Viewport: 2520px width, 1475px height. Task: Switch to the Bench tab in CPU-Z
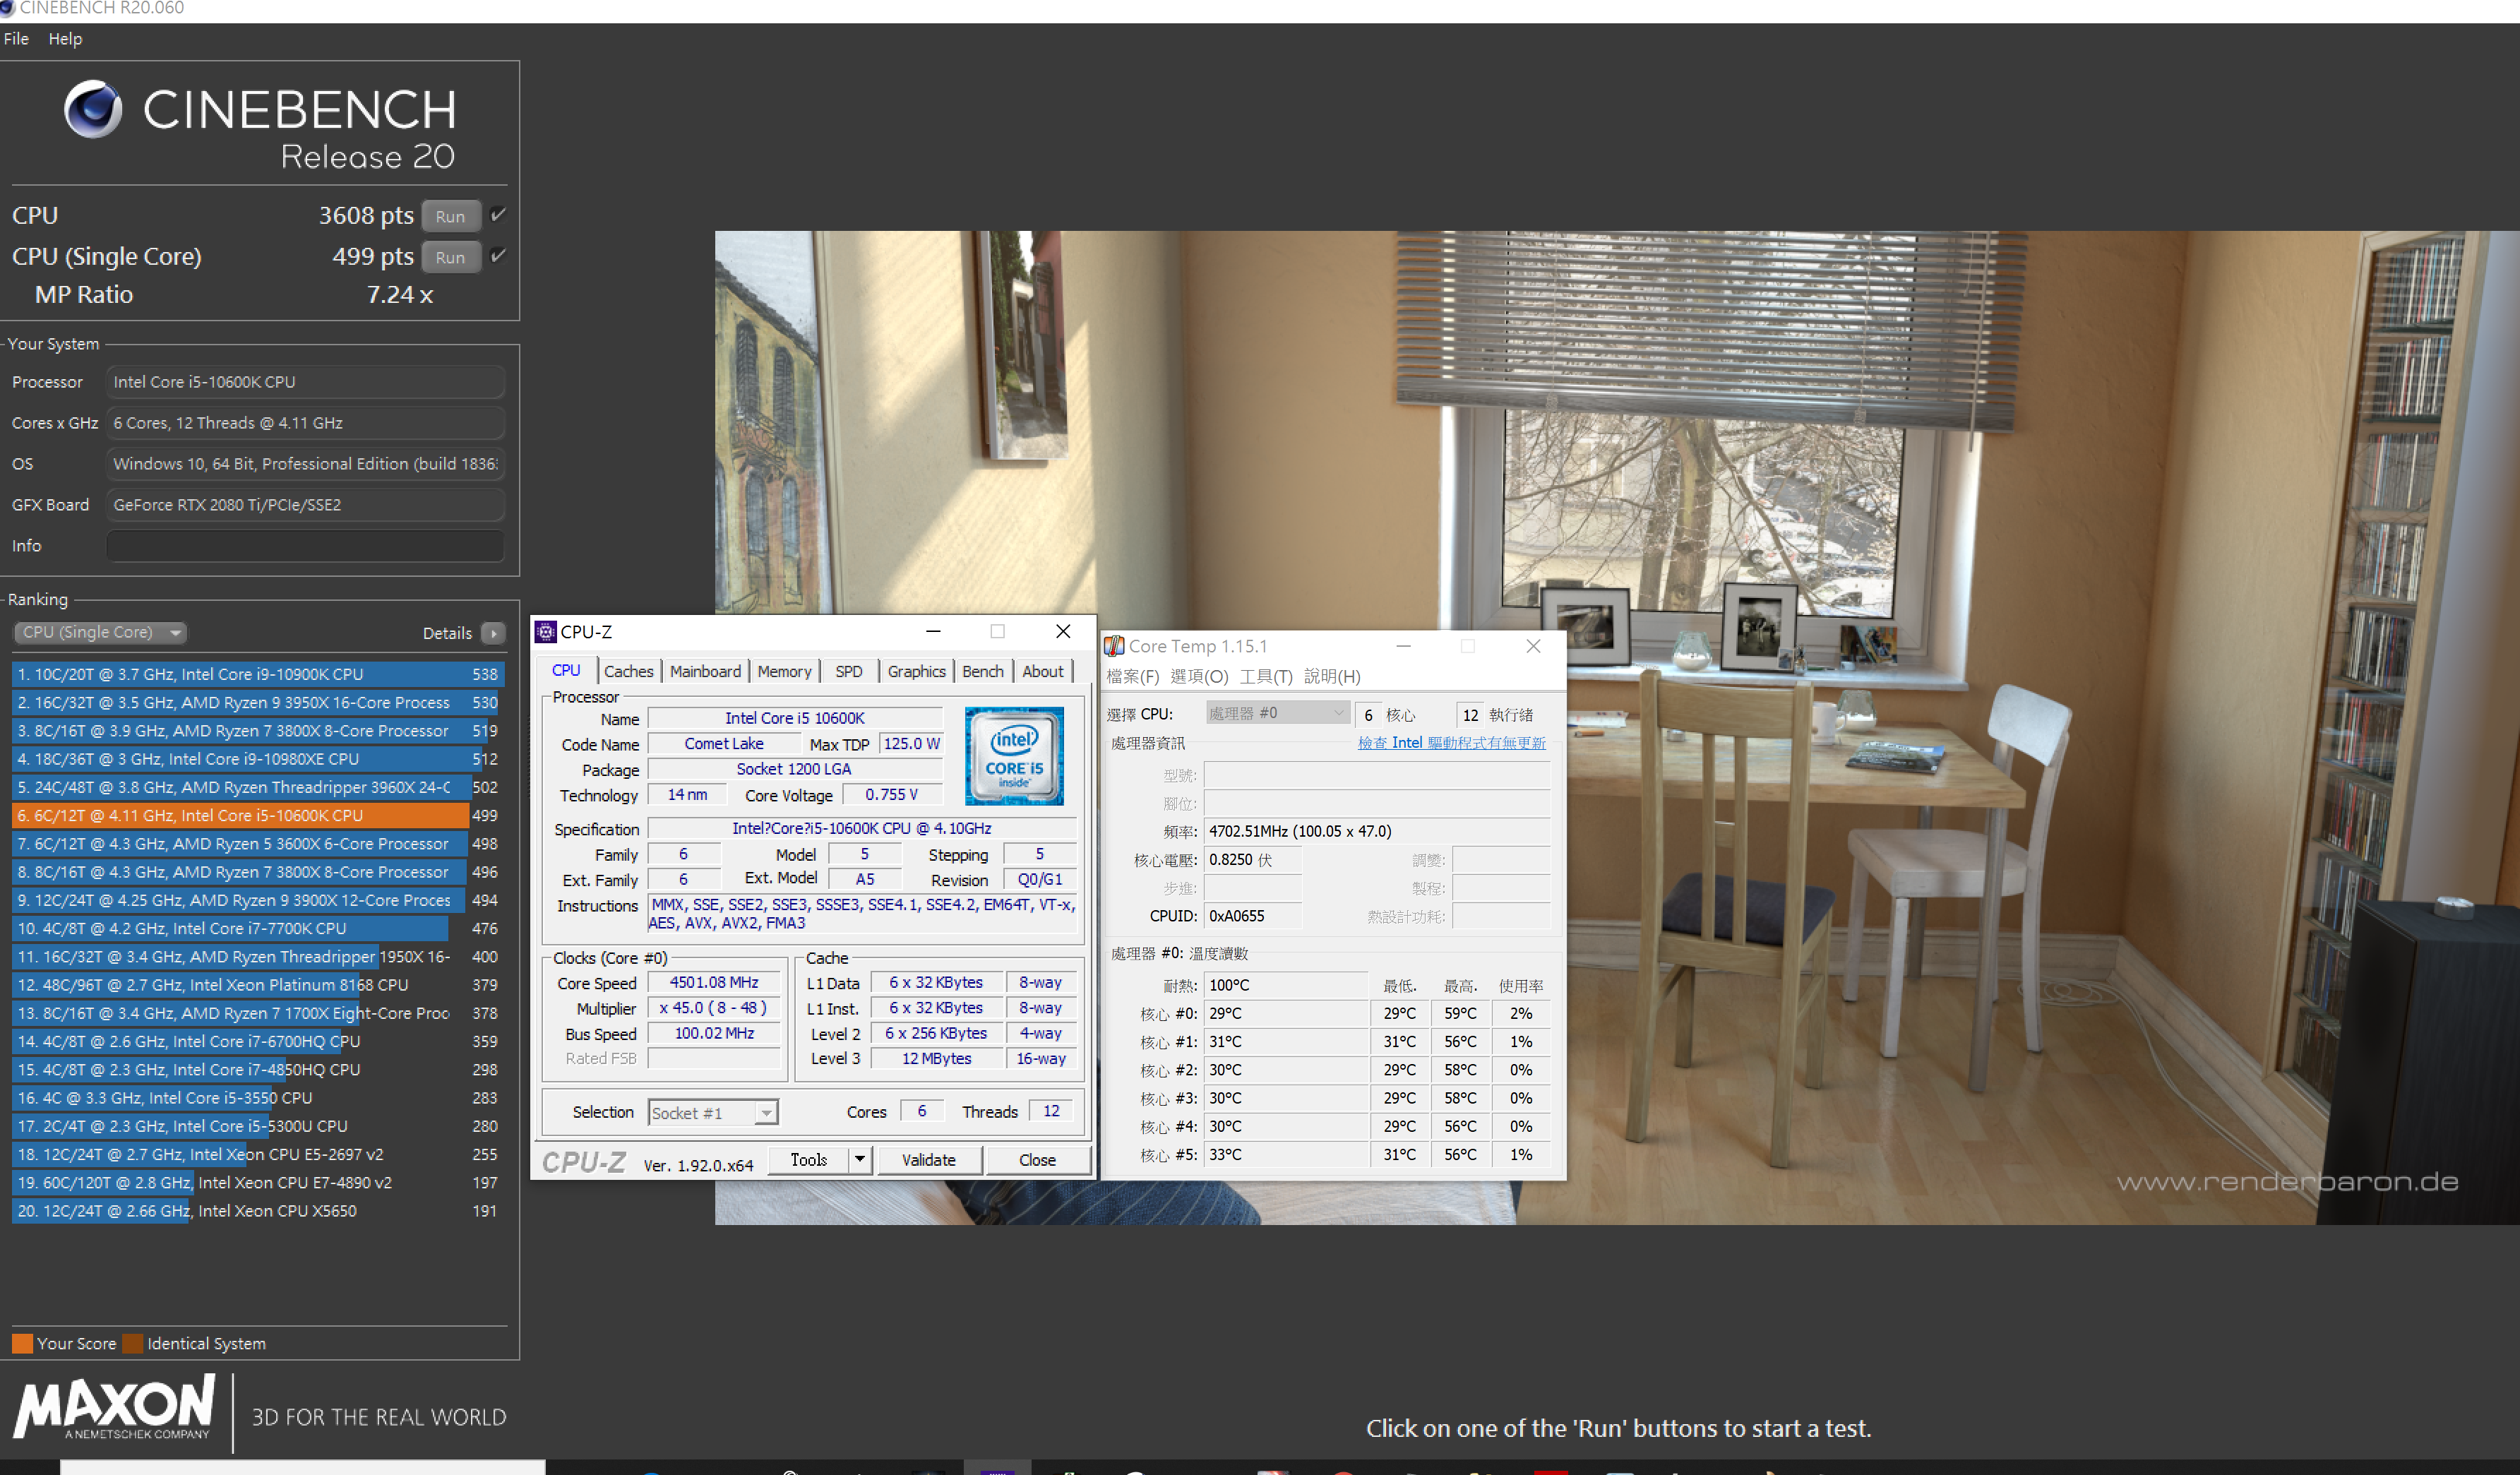(982, 671)
